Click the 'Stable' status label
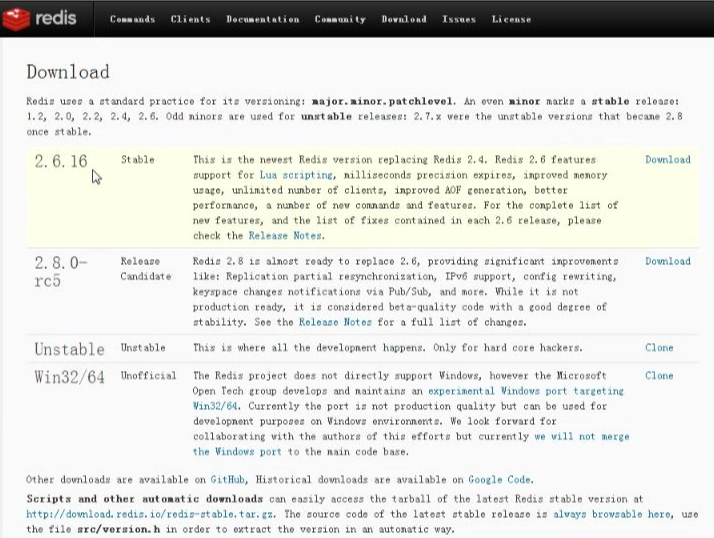This screenshot has width=714, height=538. [x=138, y=159]
